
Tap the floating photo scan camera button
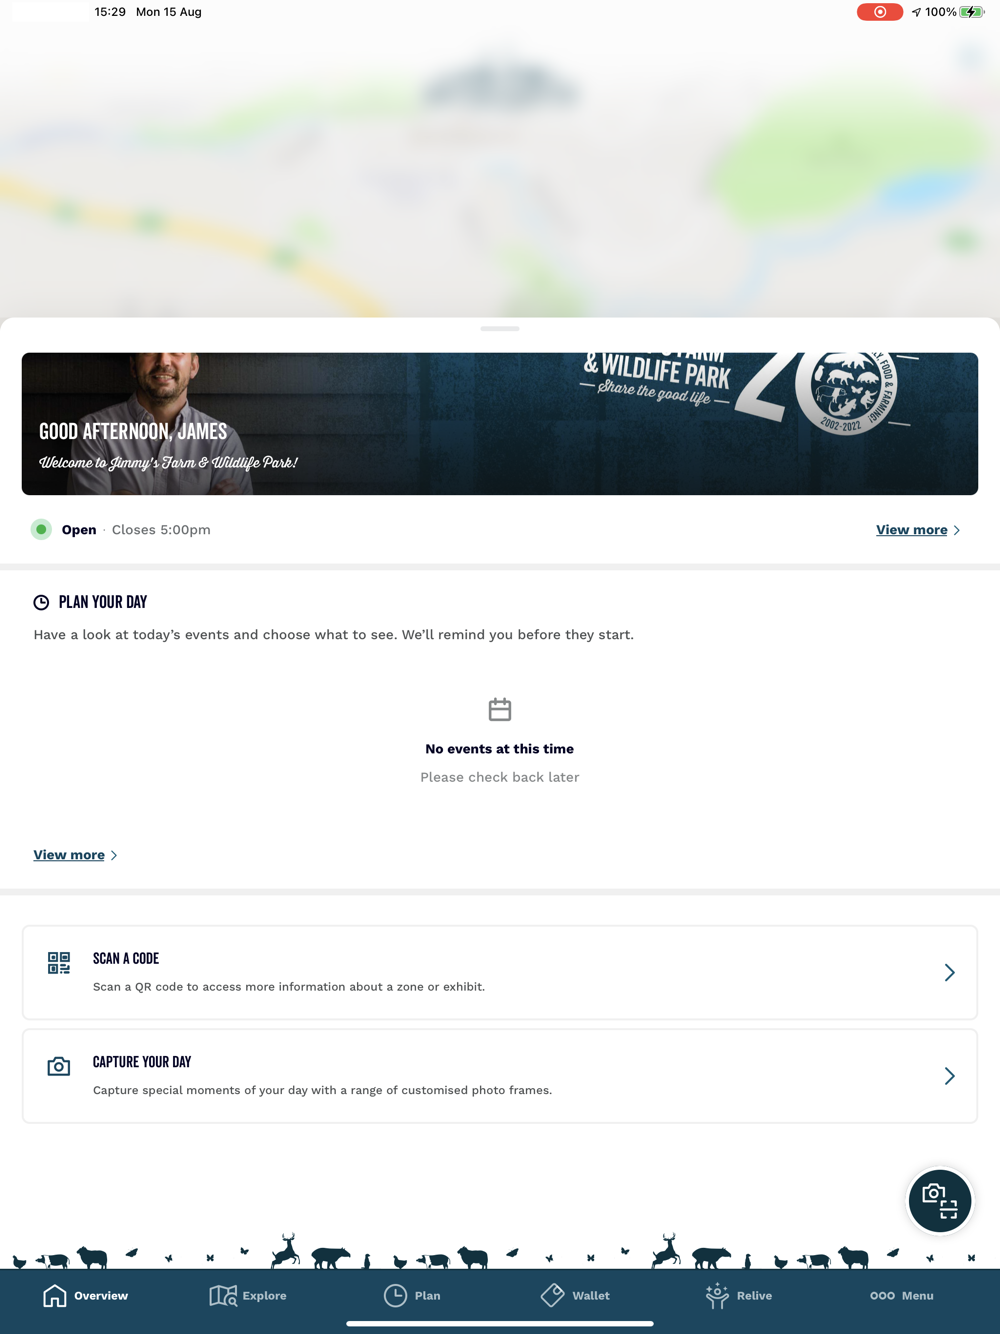pyautogui.click(x=940, y=1200)
